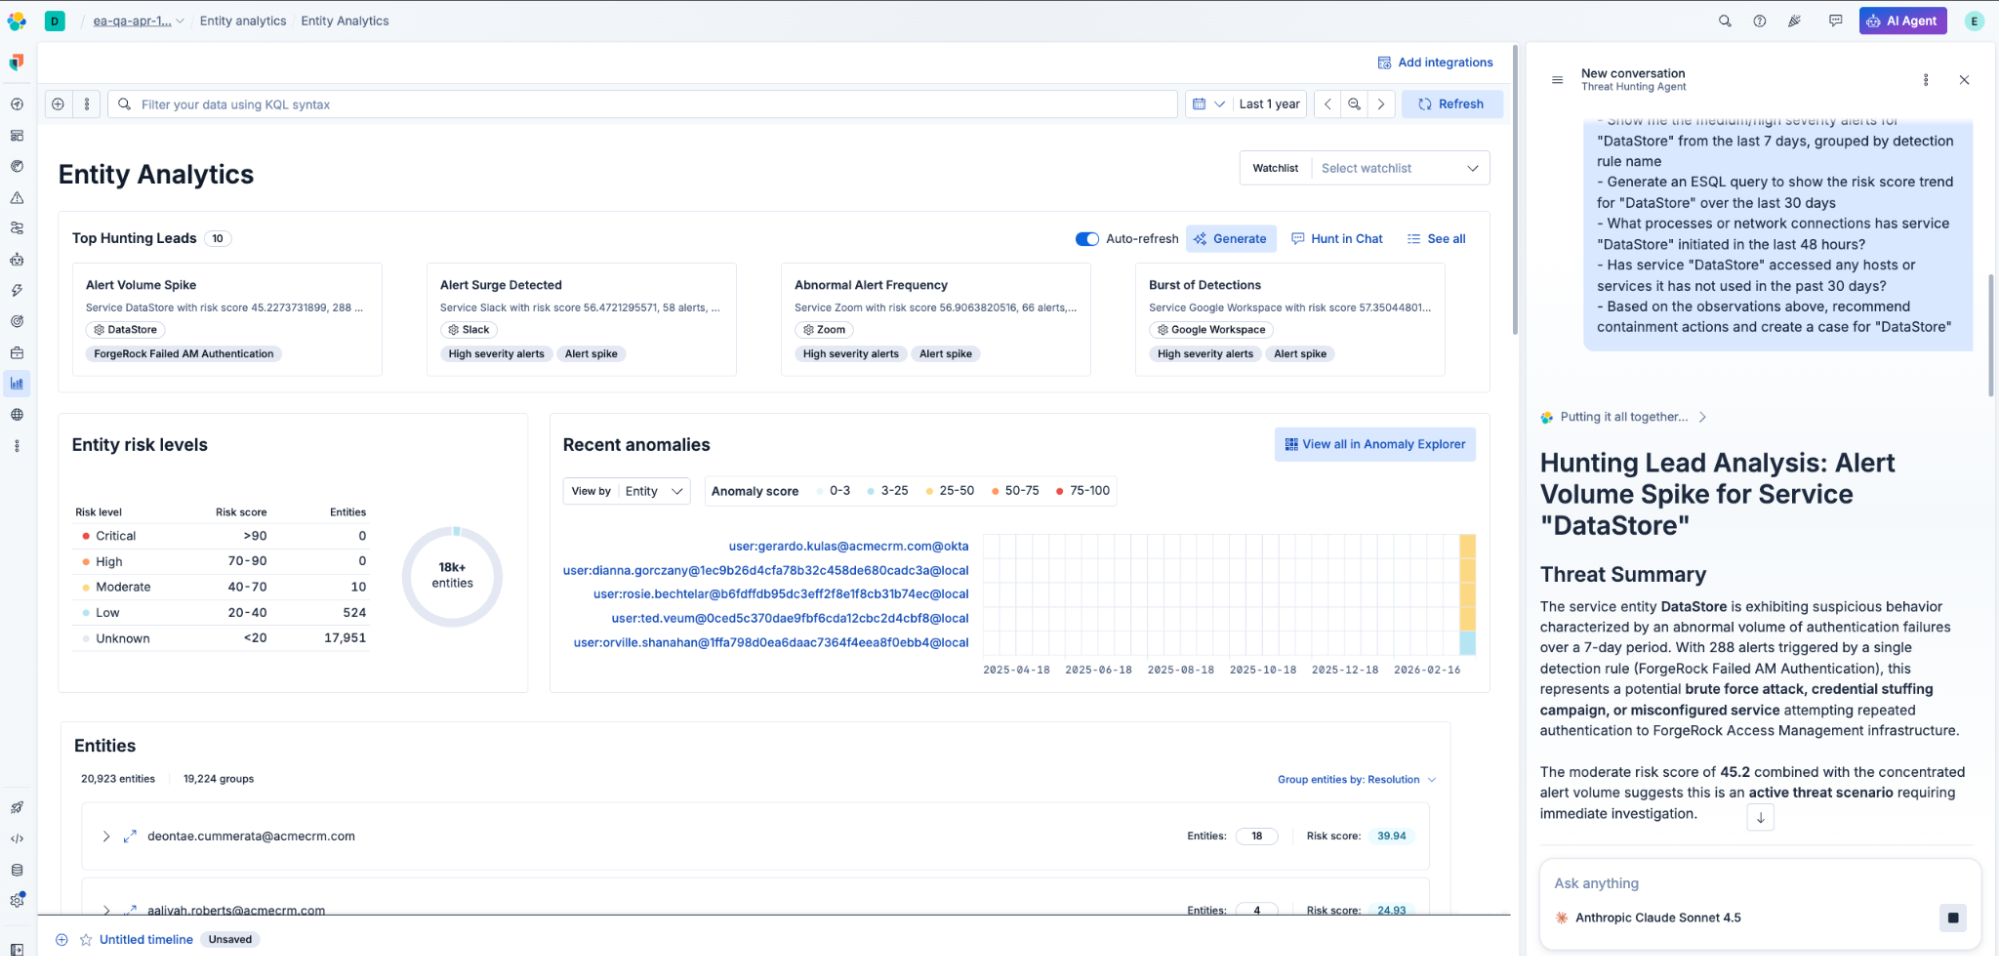Click the 75-100 anomaly score legend swatch

point(1060,491)
